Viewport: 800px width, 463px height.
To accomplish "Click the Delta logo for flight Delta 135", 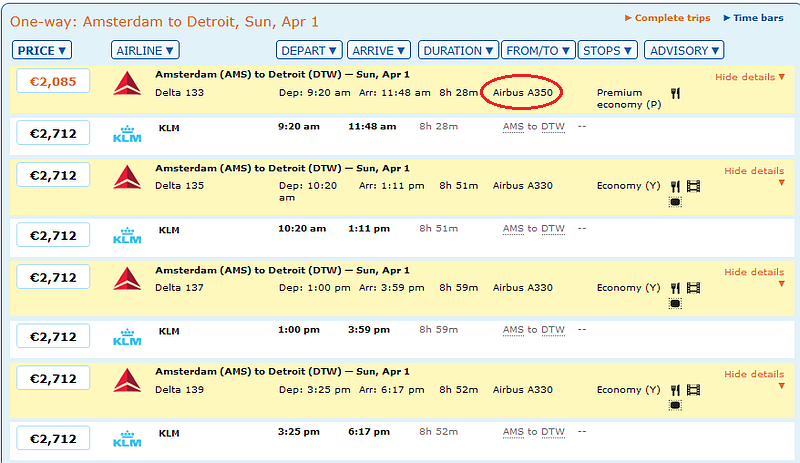I will 127,177.
